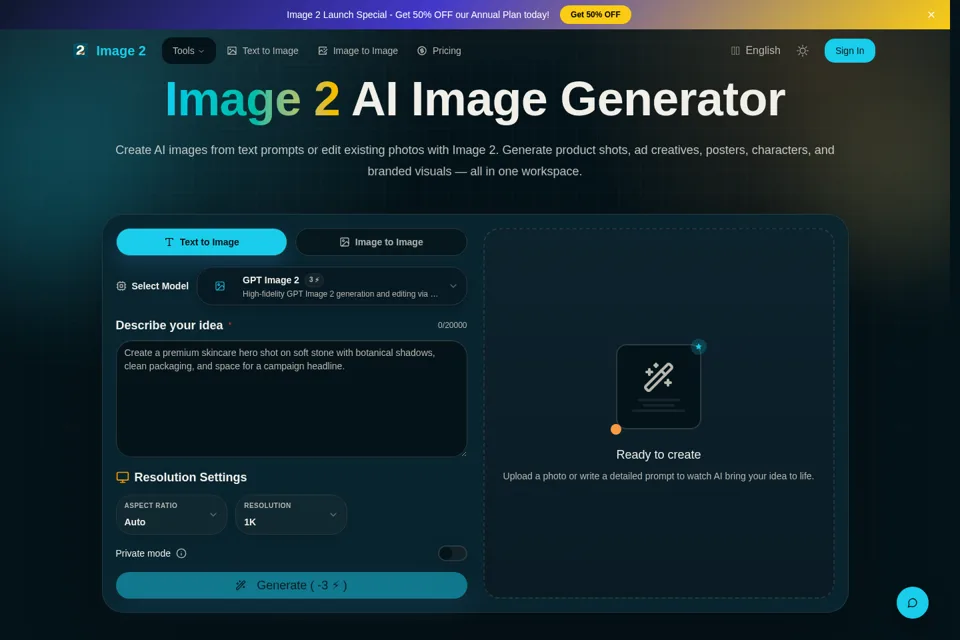Enable the Private mode switch
Viewport: 960px width, 640px height.
coord(452,553)
